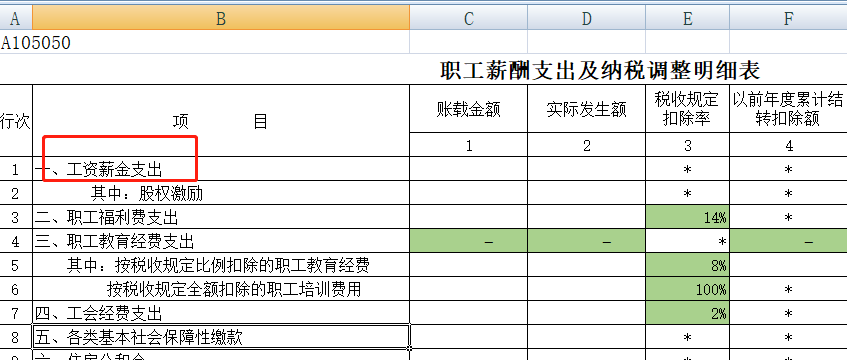
Task: Click column number 1 under 账载金额
Action: coord(468,145)
